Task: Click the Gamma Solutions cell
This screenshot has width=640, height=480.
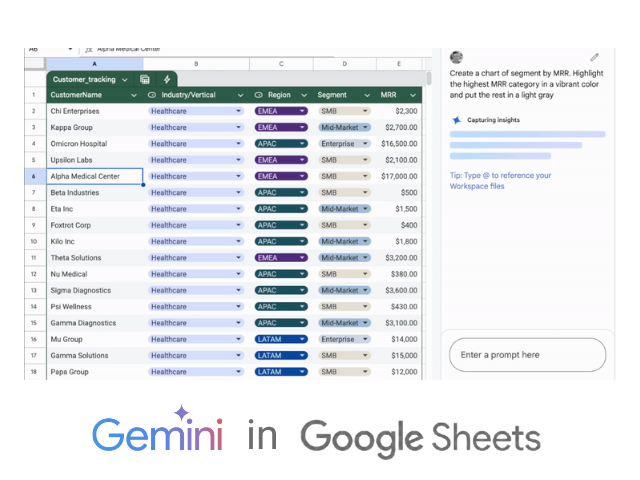Action: 95,356
